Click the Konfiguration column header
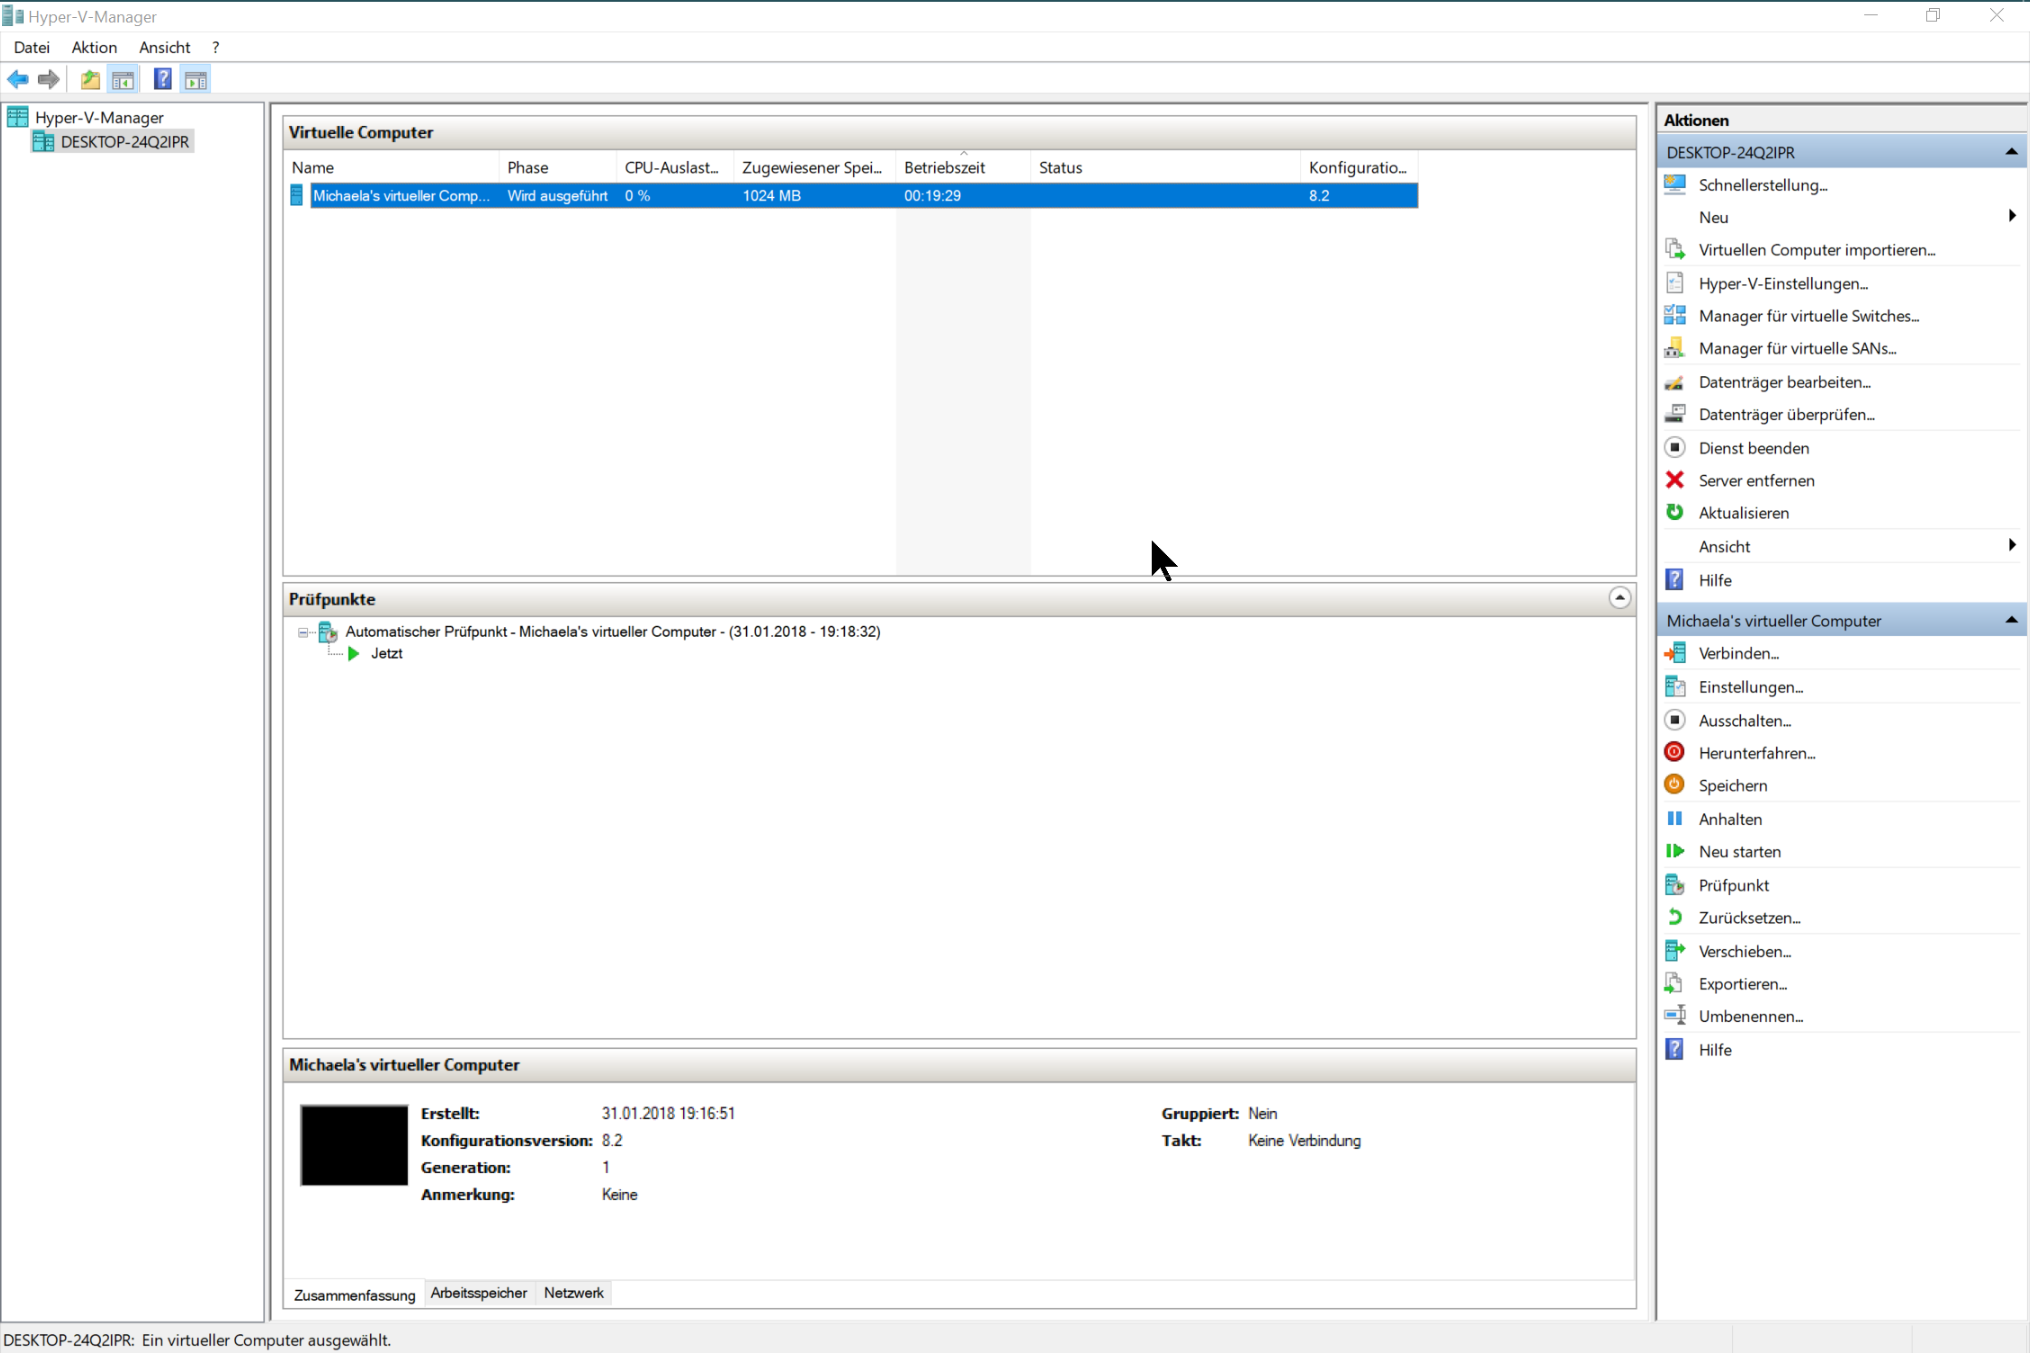Viewport: 2030px width, 1353px height. (x=1359, y=167)
